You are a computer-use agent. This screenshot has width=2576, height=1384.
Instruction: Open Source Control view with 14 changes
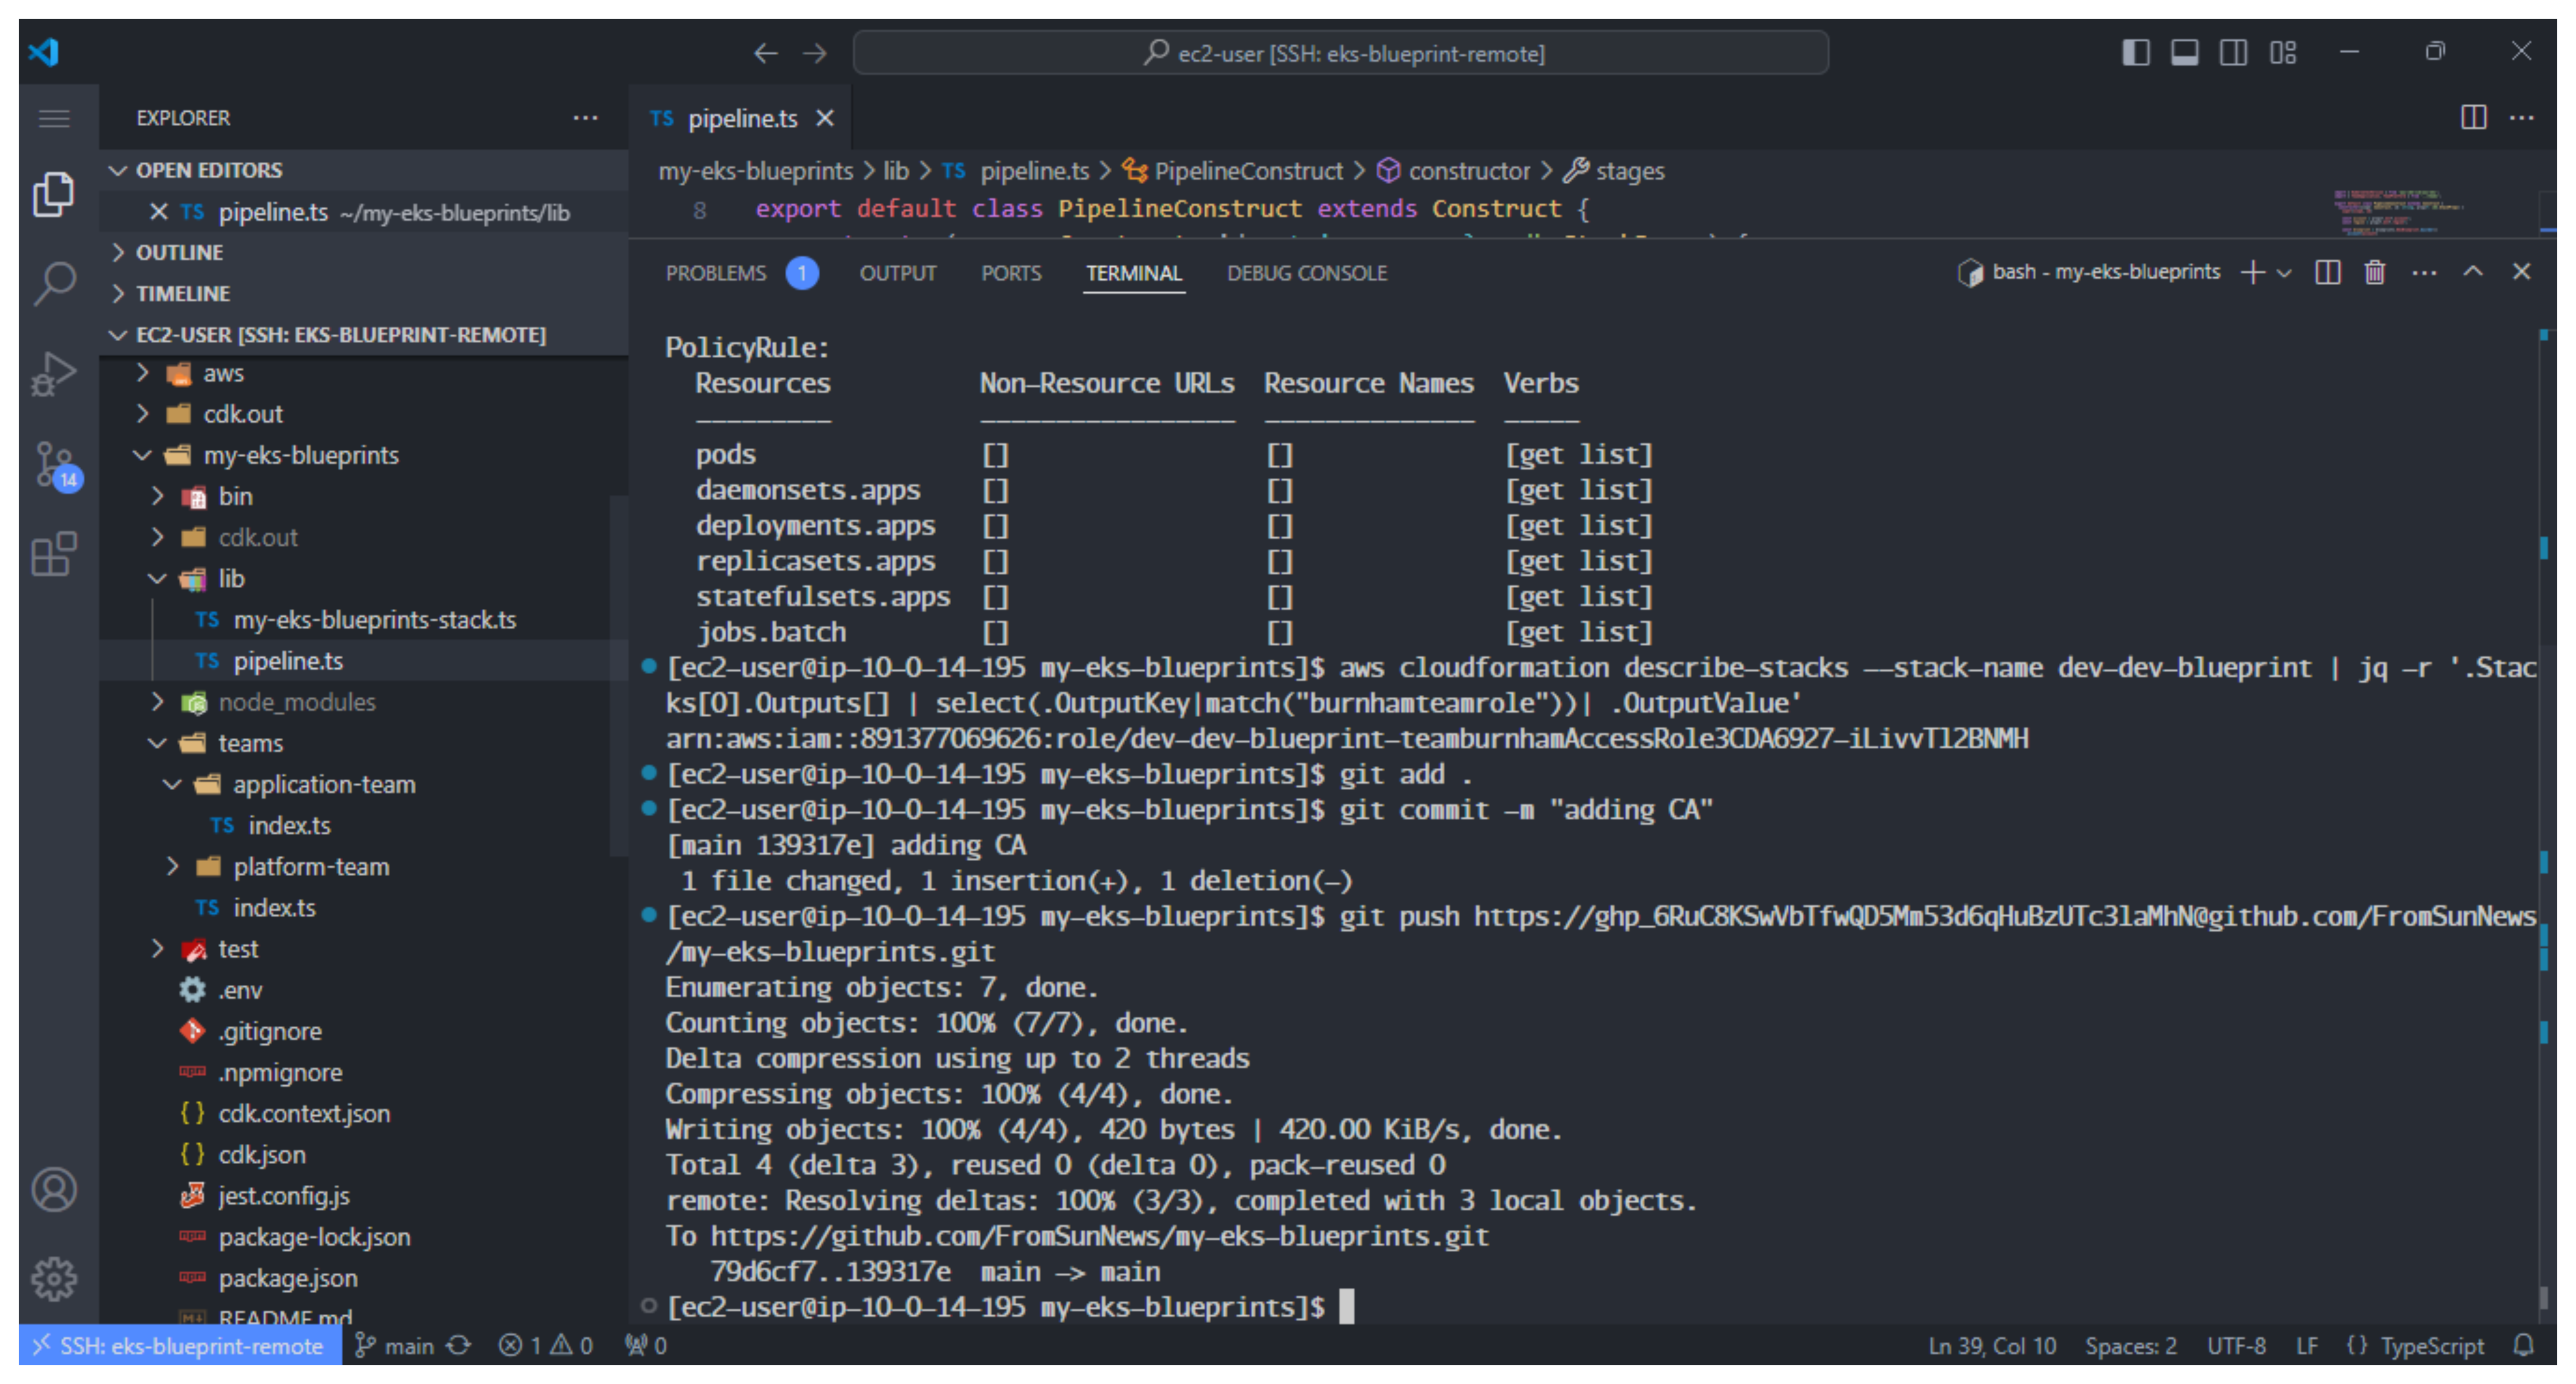tap(54, 464)
